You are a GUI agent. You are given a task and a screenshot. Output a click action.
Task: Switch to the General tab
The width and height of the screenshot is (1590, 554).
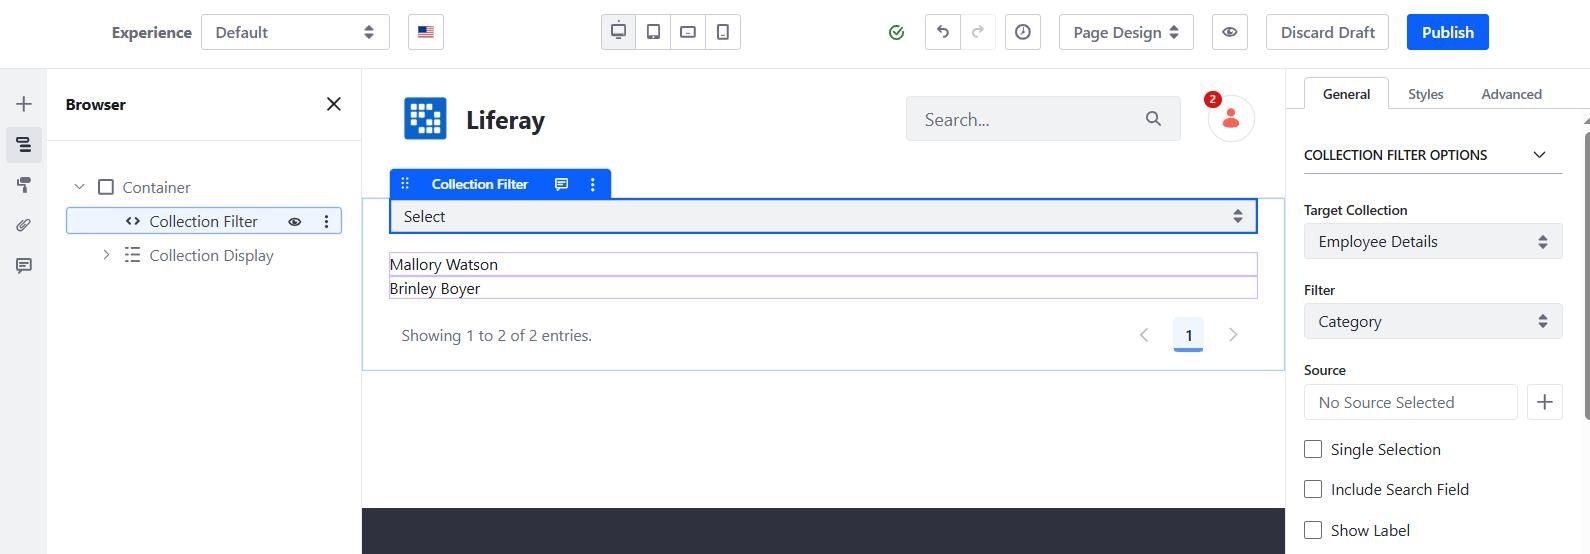[1346, 94]
